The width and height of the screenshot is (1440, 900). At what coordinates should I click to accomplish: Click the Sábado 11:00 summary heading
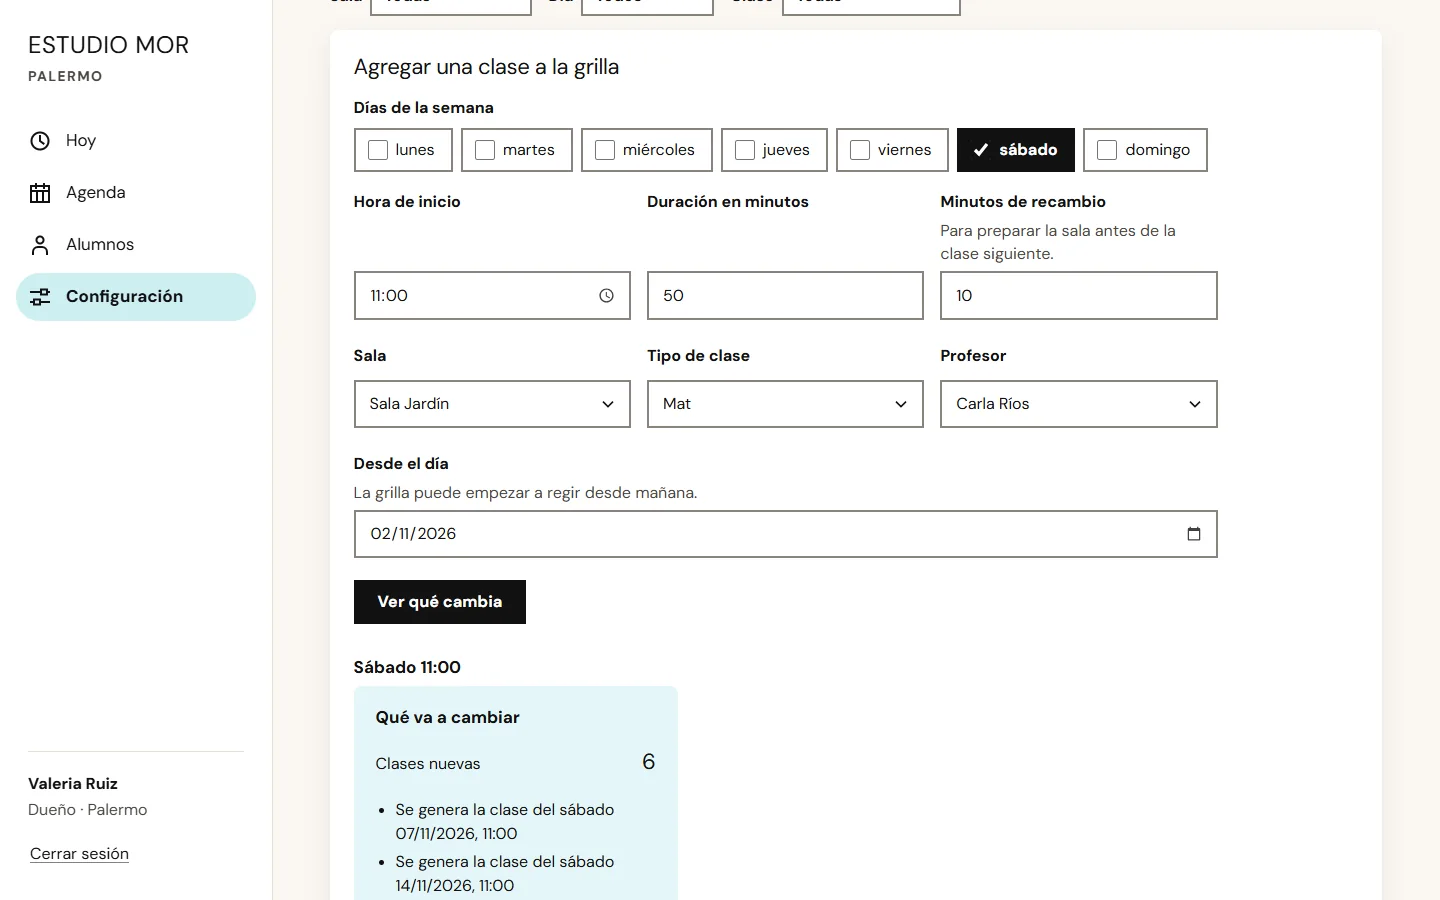click(x=407, y=667)
